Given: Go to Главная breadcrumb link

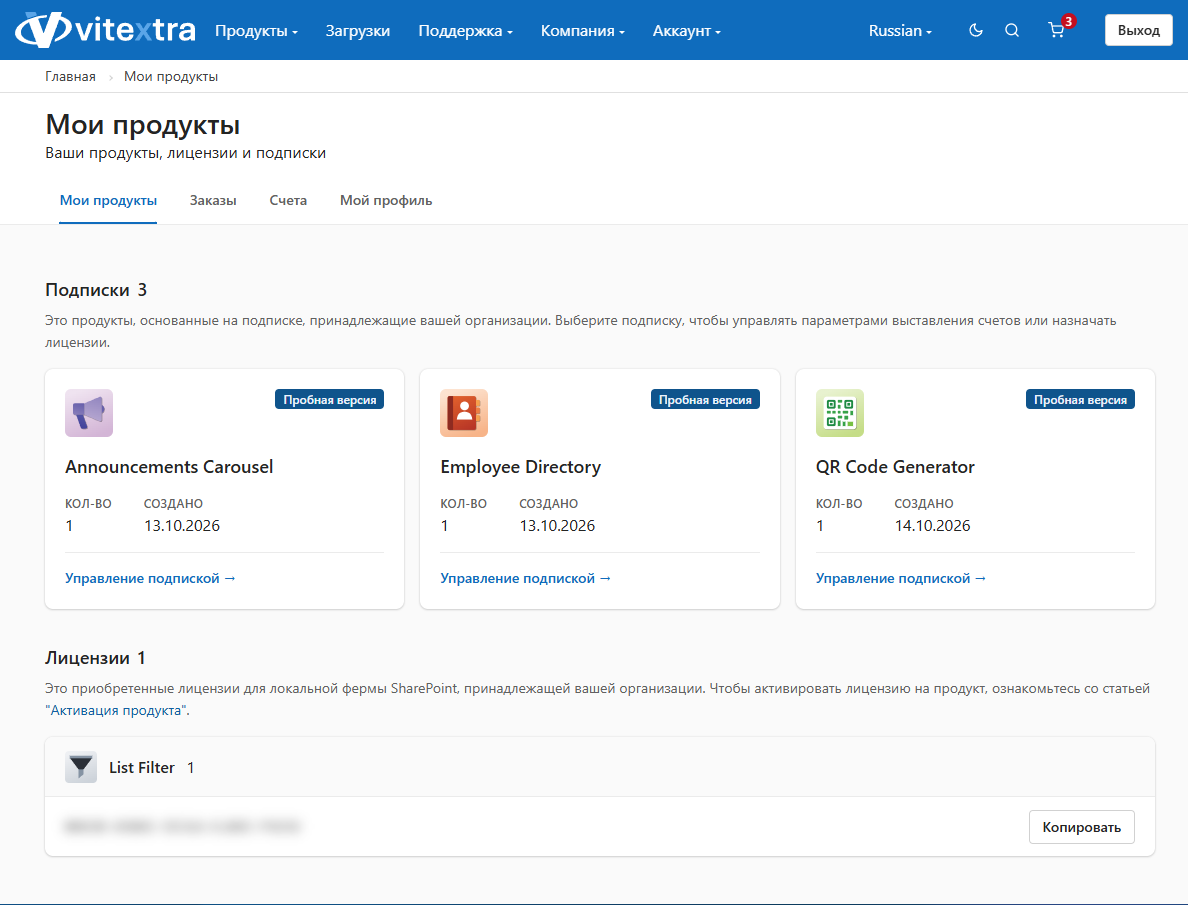Looking at the screenshot, I should coord(70,77).
